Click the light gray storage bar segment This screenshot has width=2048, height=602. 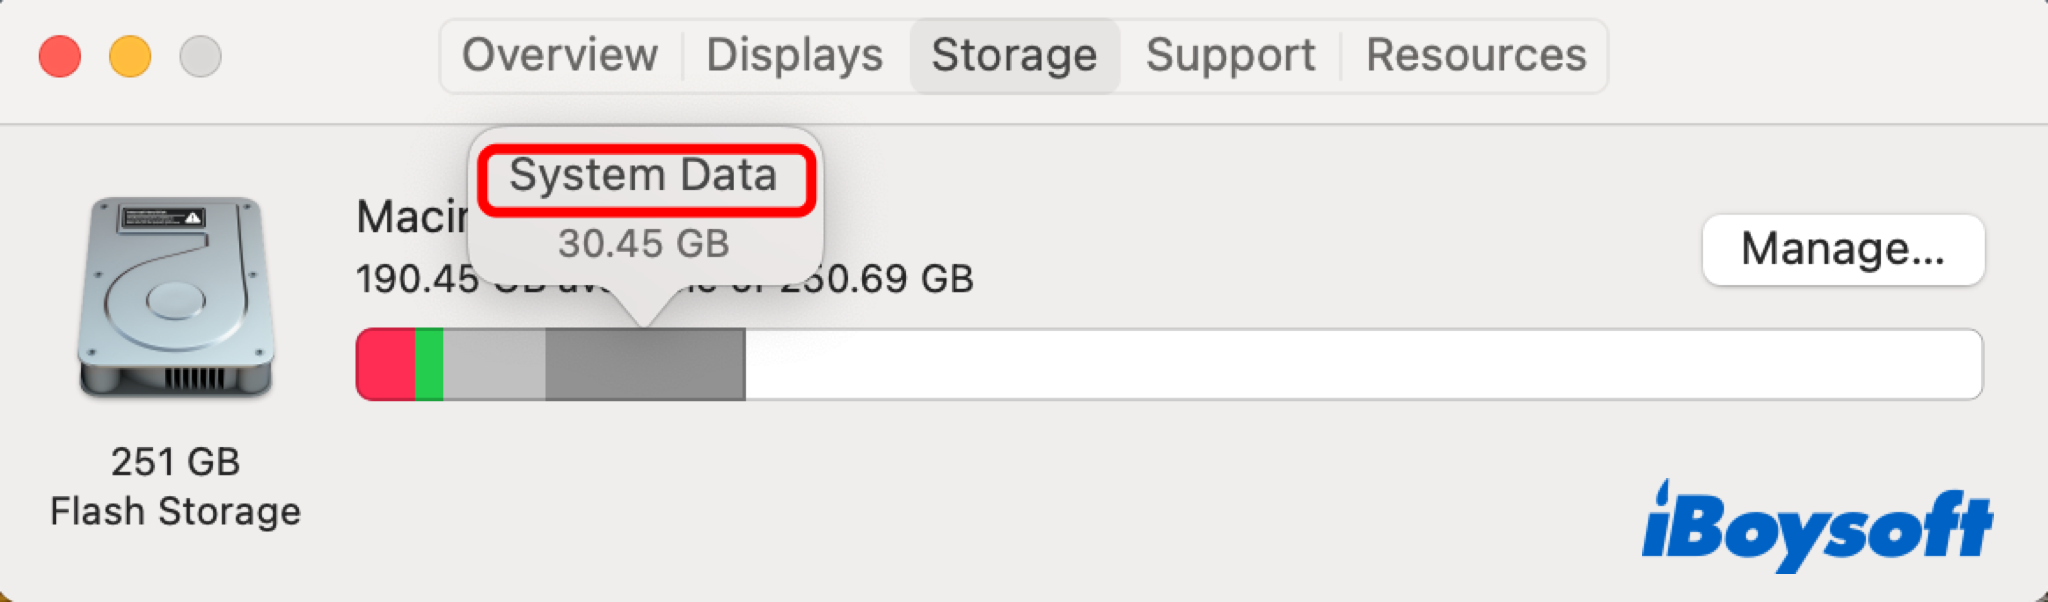click(494, 365)
